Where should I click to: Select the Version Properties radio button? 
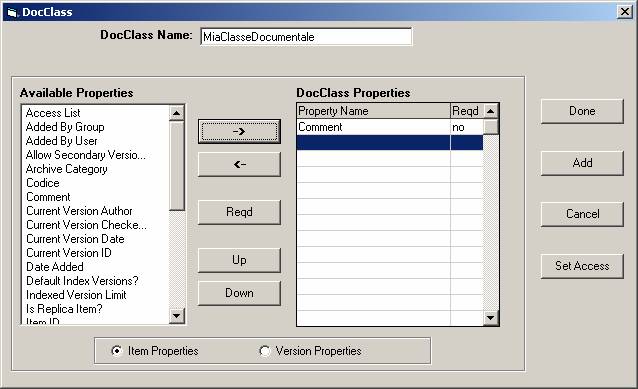click(264, 351)
